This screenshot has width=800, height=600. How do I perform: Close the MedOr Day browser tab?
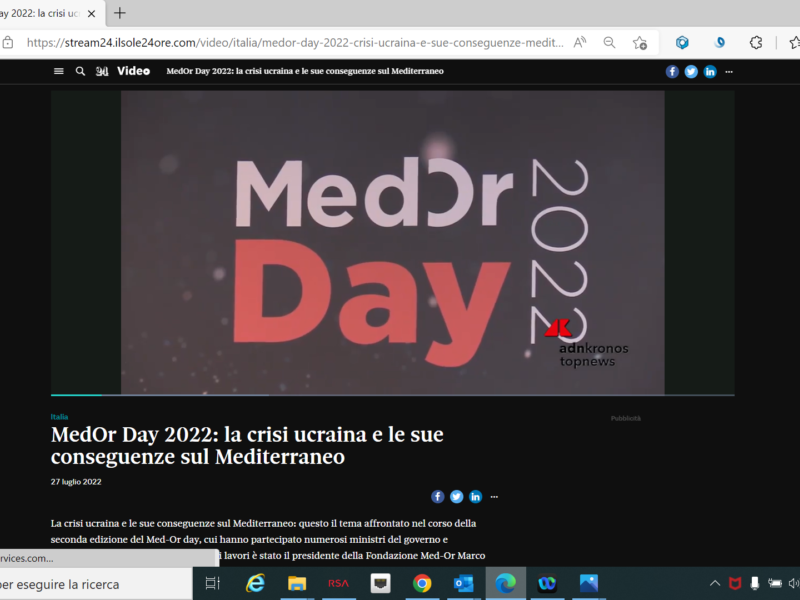tap(91, 14)
